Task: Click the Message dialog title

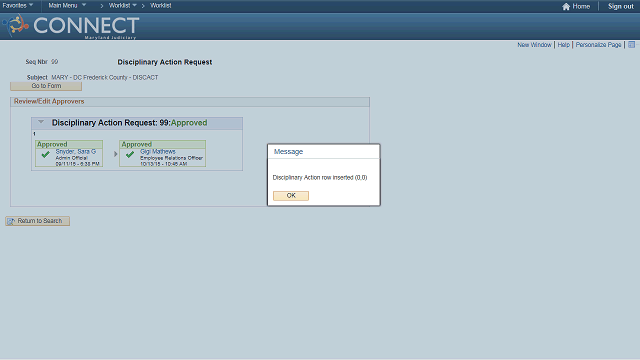Action: (289, 151)
